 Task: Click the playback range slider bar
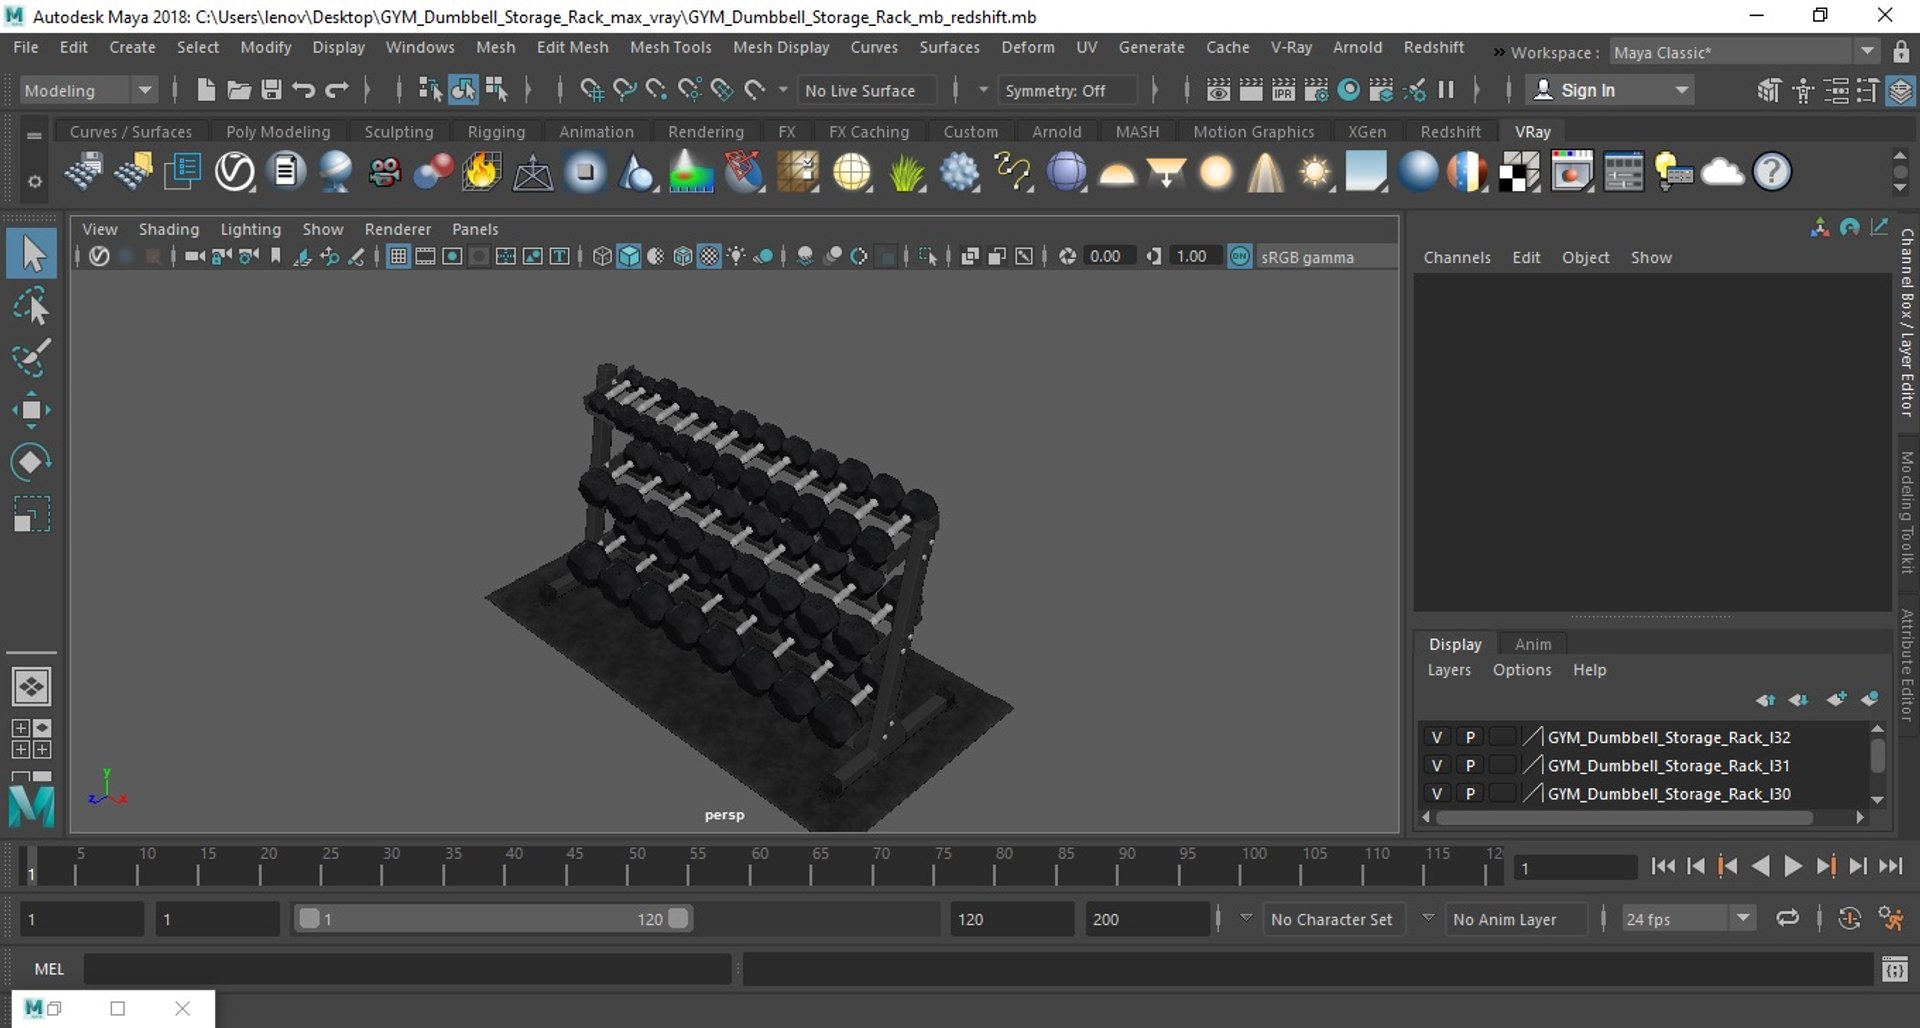tap(493, 919)
